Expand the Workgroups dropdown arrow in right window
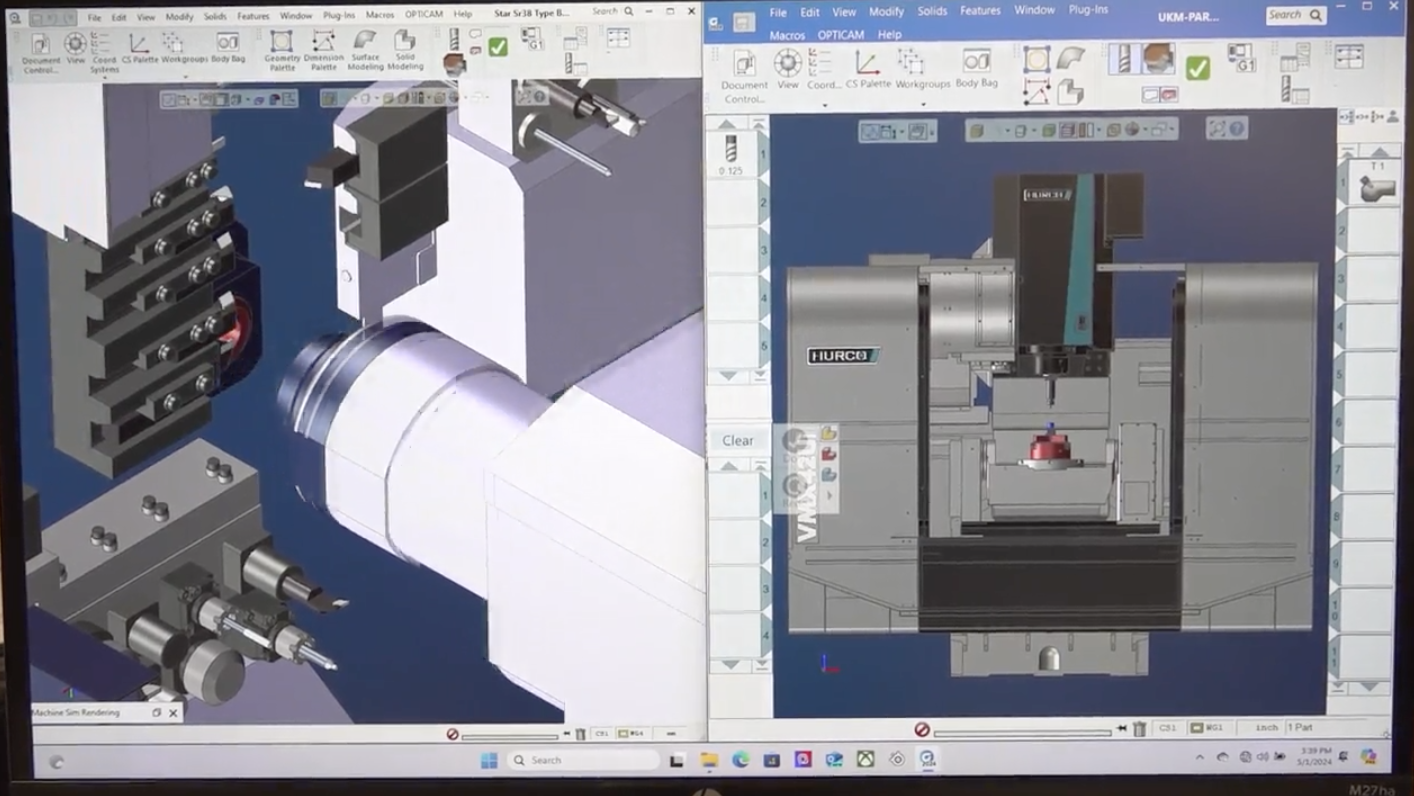Viewport: 1414px width, 796px height. (x=922, y=103)
